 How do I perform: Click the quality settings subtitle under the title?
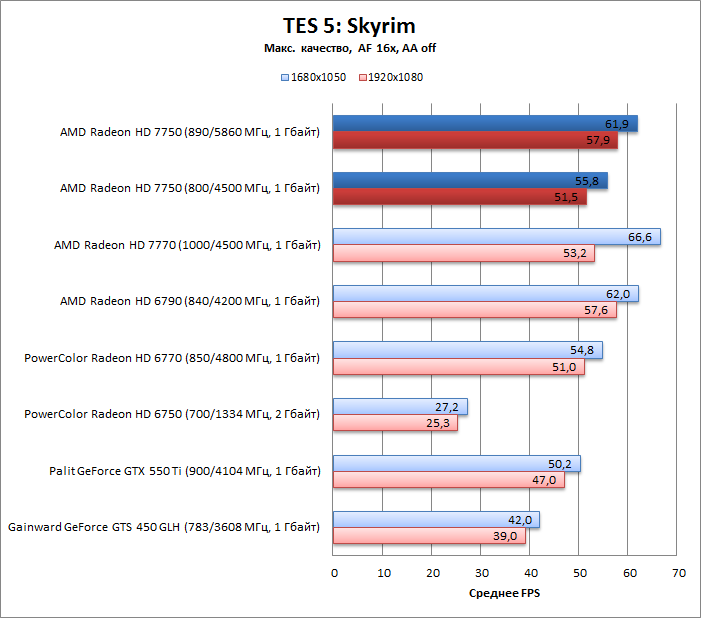point(350,48)
